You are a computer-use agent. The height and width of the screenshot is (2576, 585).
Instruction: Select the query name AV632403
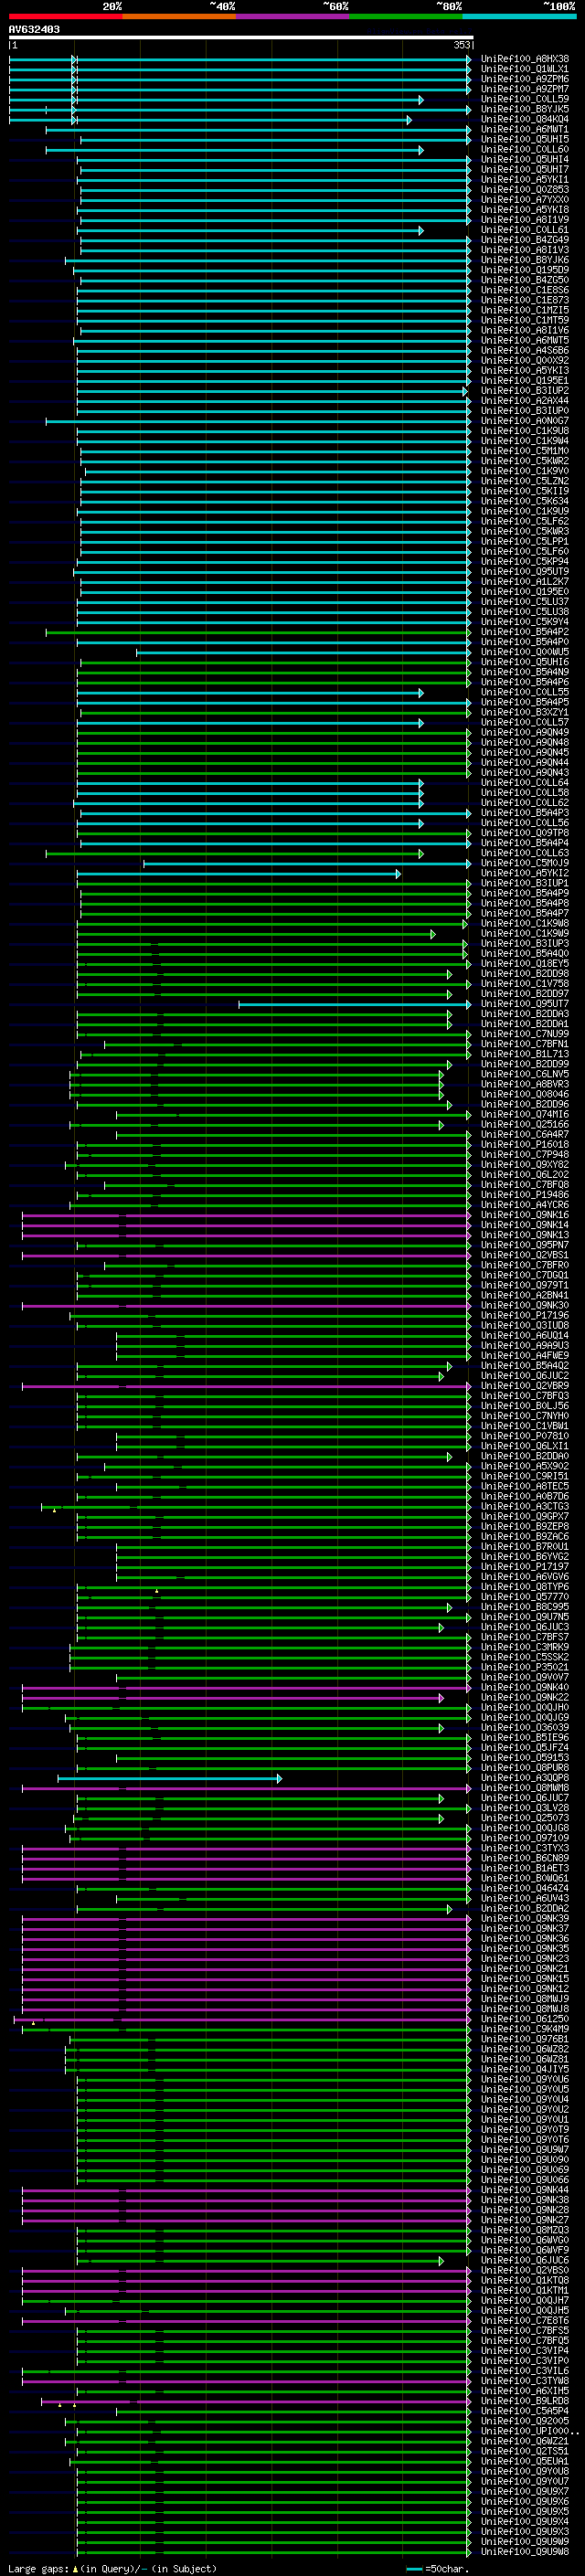click(34, 29)
